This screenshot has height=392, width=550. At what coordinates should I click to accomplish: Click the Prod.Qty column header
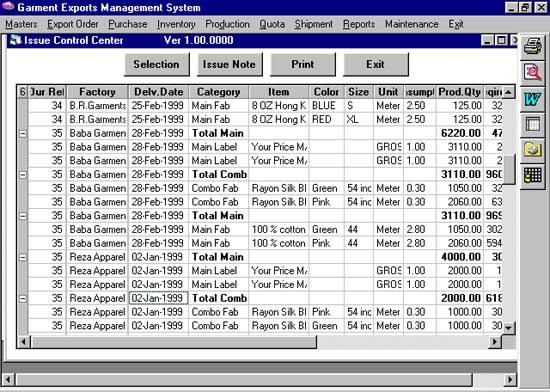(x=460, y=92)
